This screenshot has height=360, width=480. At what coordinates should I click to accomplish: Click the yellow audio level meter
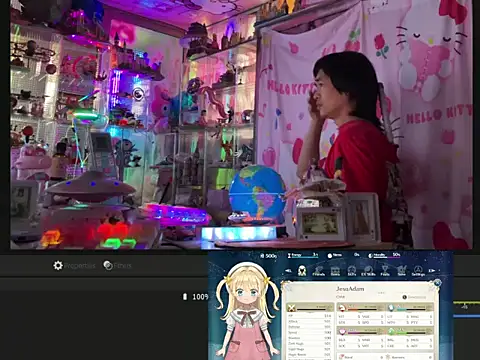[466, 303]
